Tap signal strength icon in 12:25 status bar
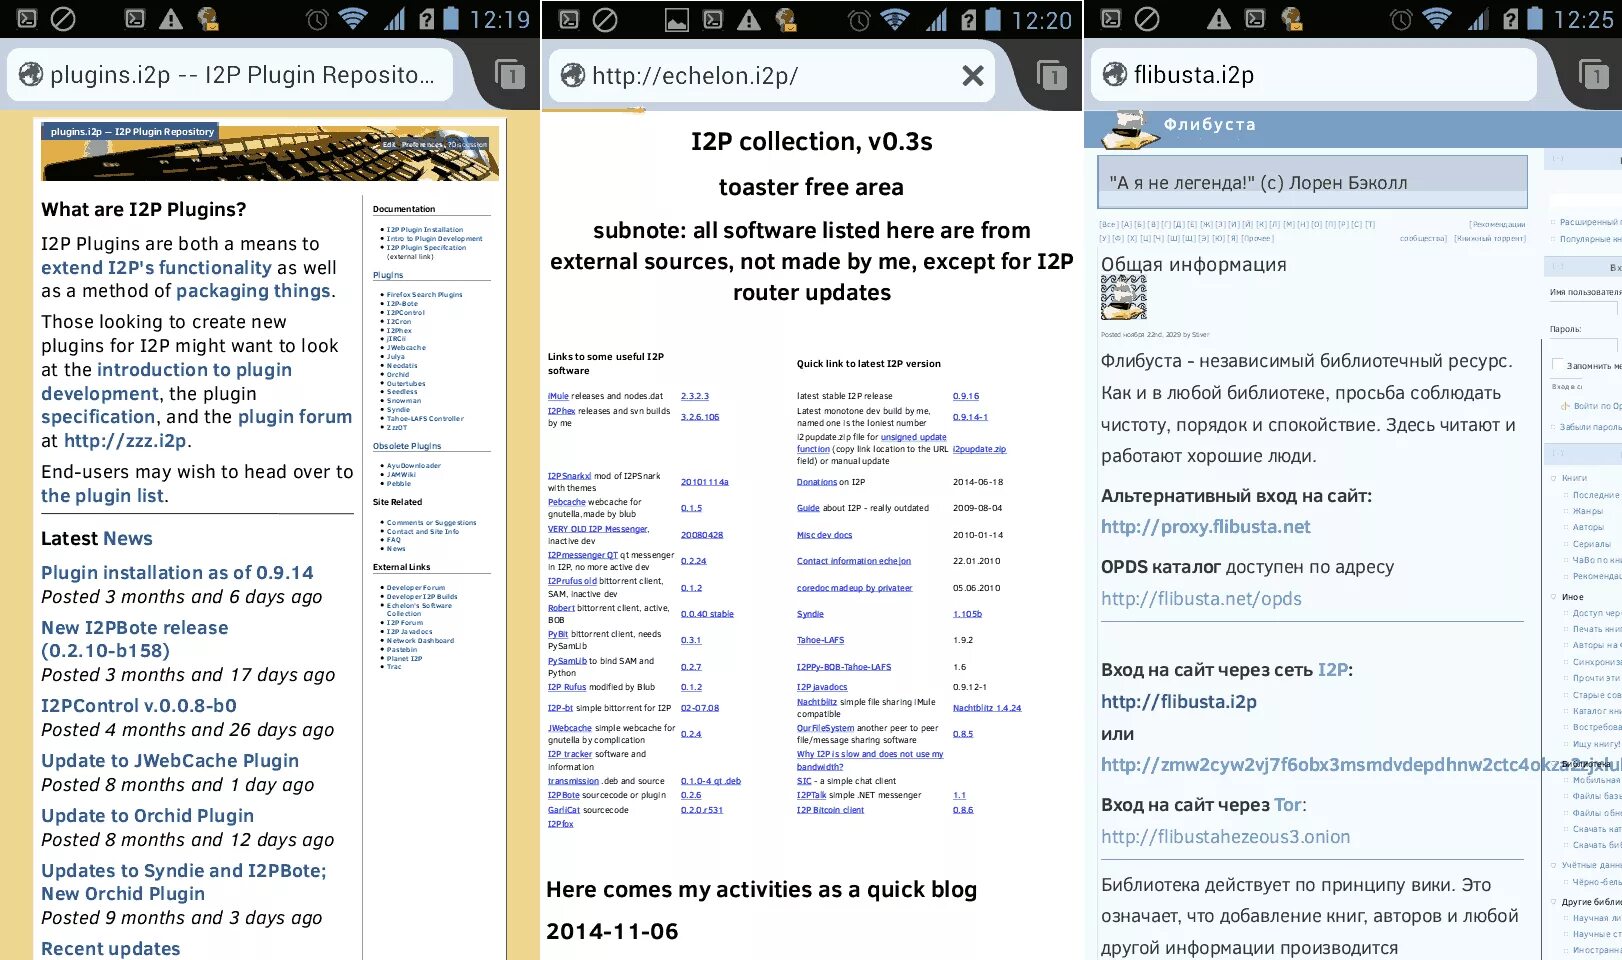The height and width of the screenshot is (960, 1622). click(1477, 19)
